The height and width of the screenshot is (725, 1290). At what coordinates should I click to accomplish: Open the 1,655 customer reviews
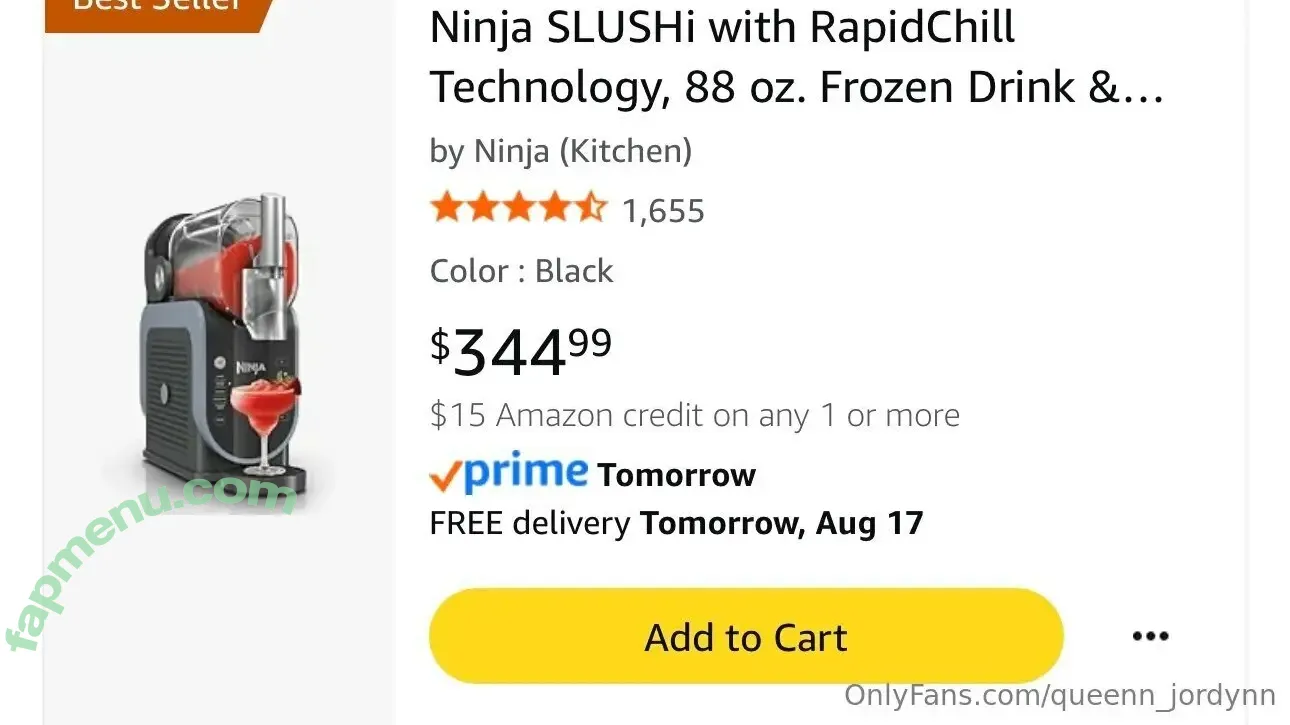(x=663, y=211)
